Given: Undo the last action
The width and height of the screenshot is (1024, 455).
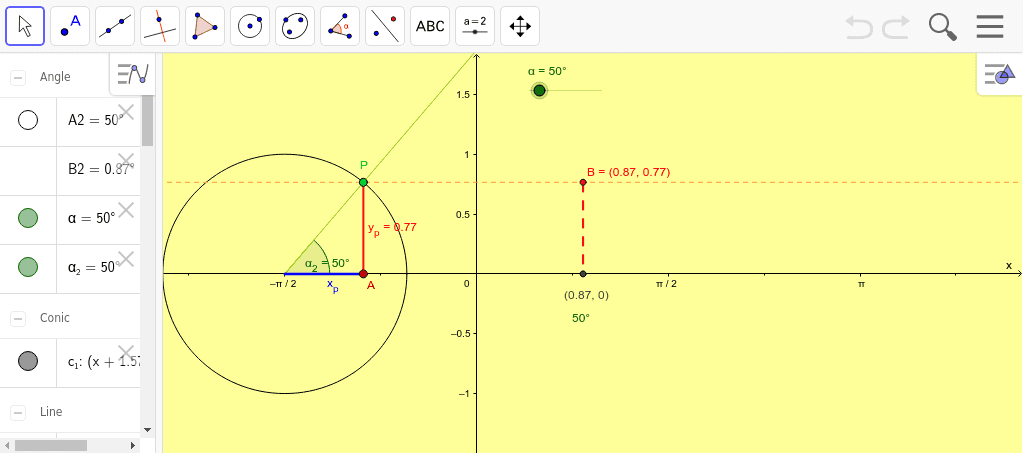Looking at the screenshot, I should click(859, 27).
